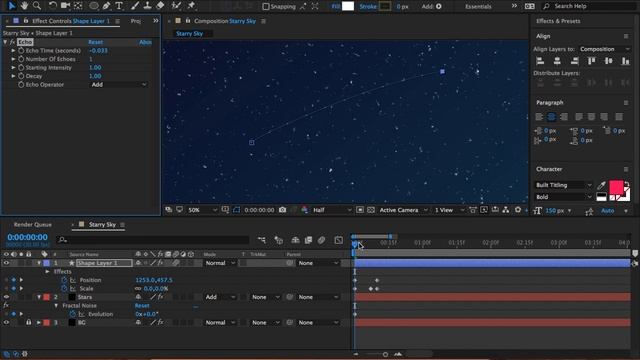The height and width of the screenshot is (360, 640).
Task: Click the show channel color icon
Action: pos(304,210)
